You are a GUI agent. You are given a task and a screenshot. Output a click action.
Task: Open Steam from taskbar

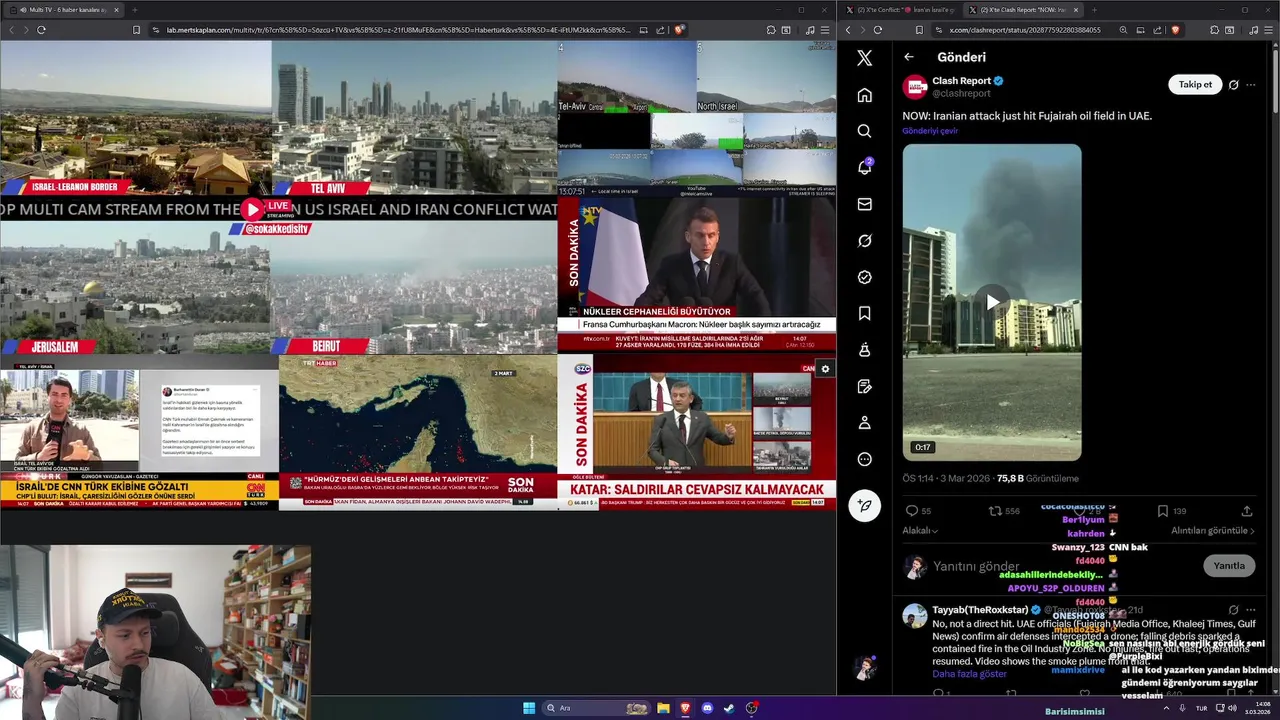click(729, 708)
